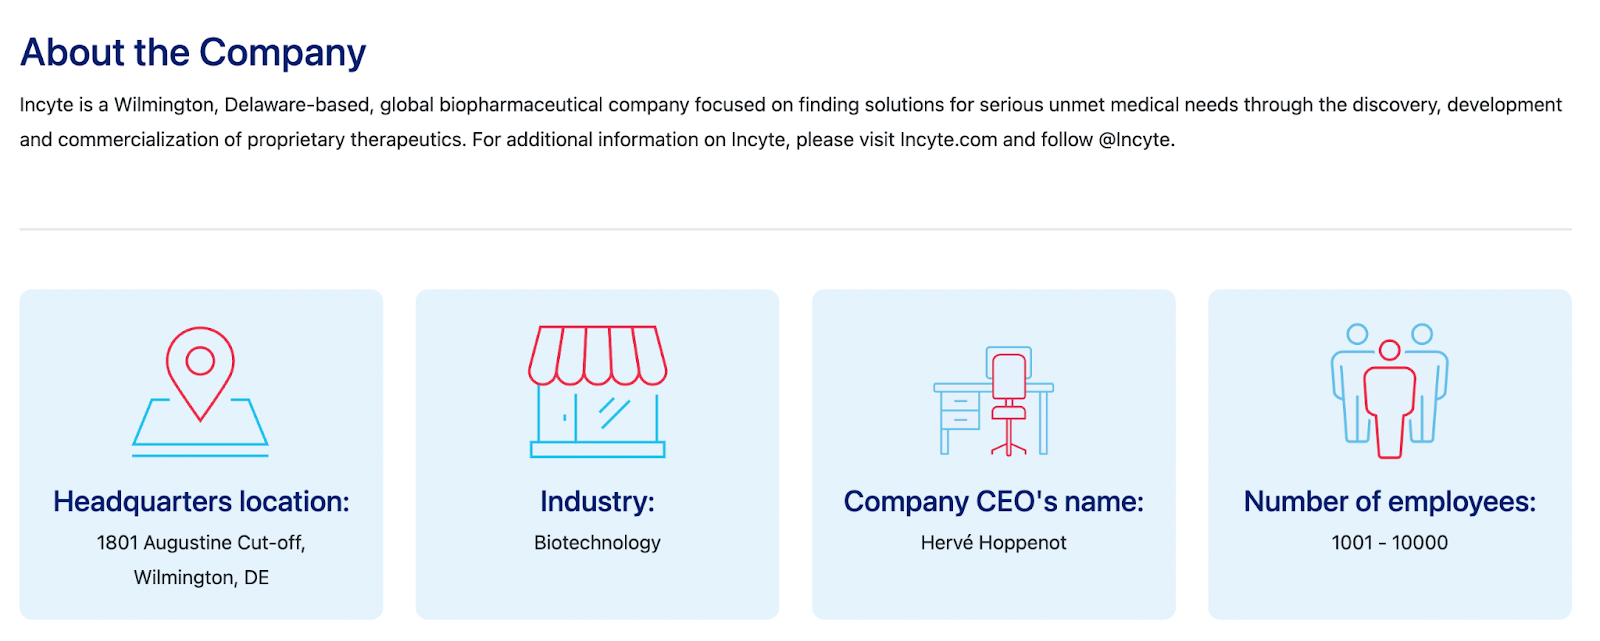Click the 1801 Augustine Cut-off address line
Viewport: 1600px width, 641px height.
[x=201, y=543]
